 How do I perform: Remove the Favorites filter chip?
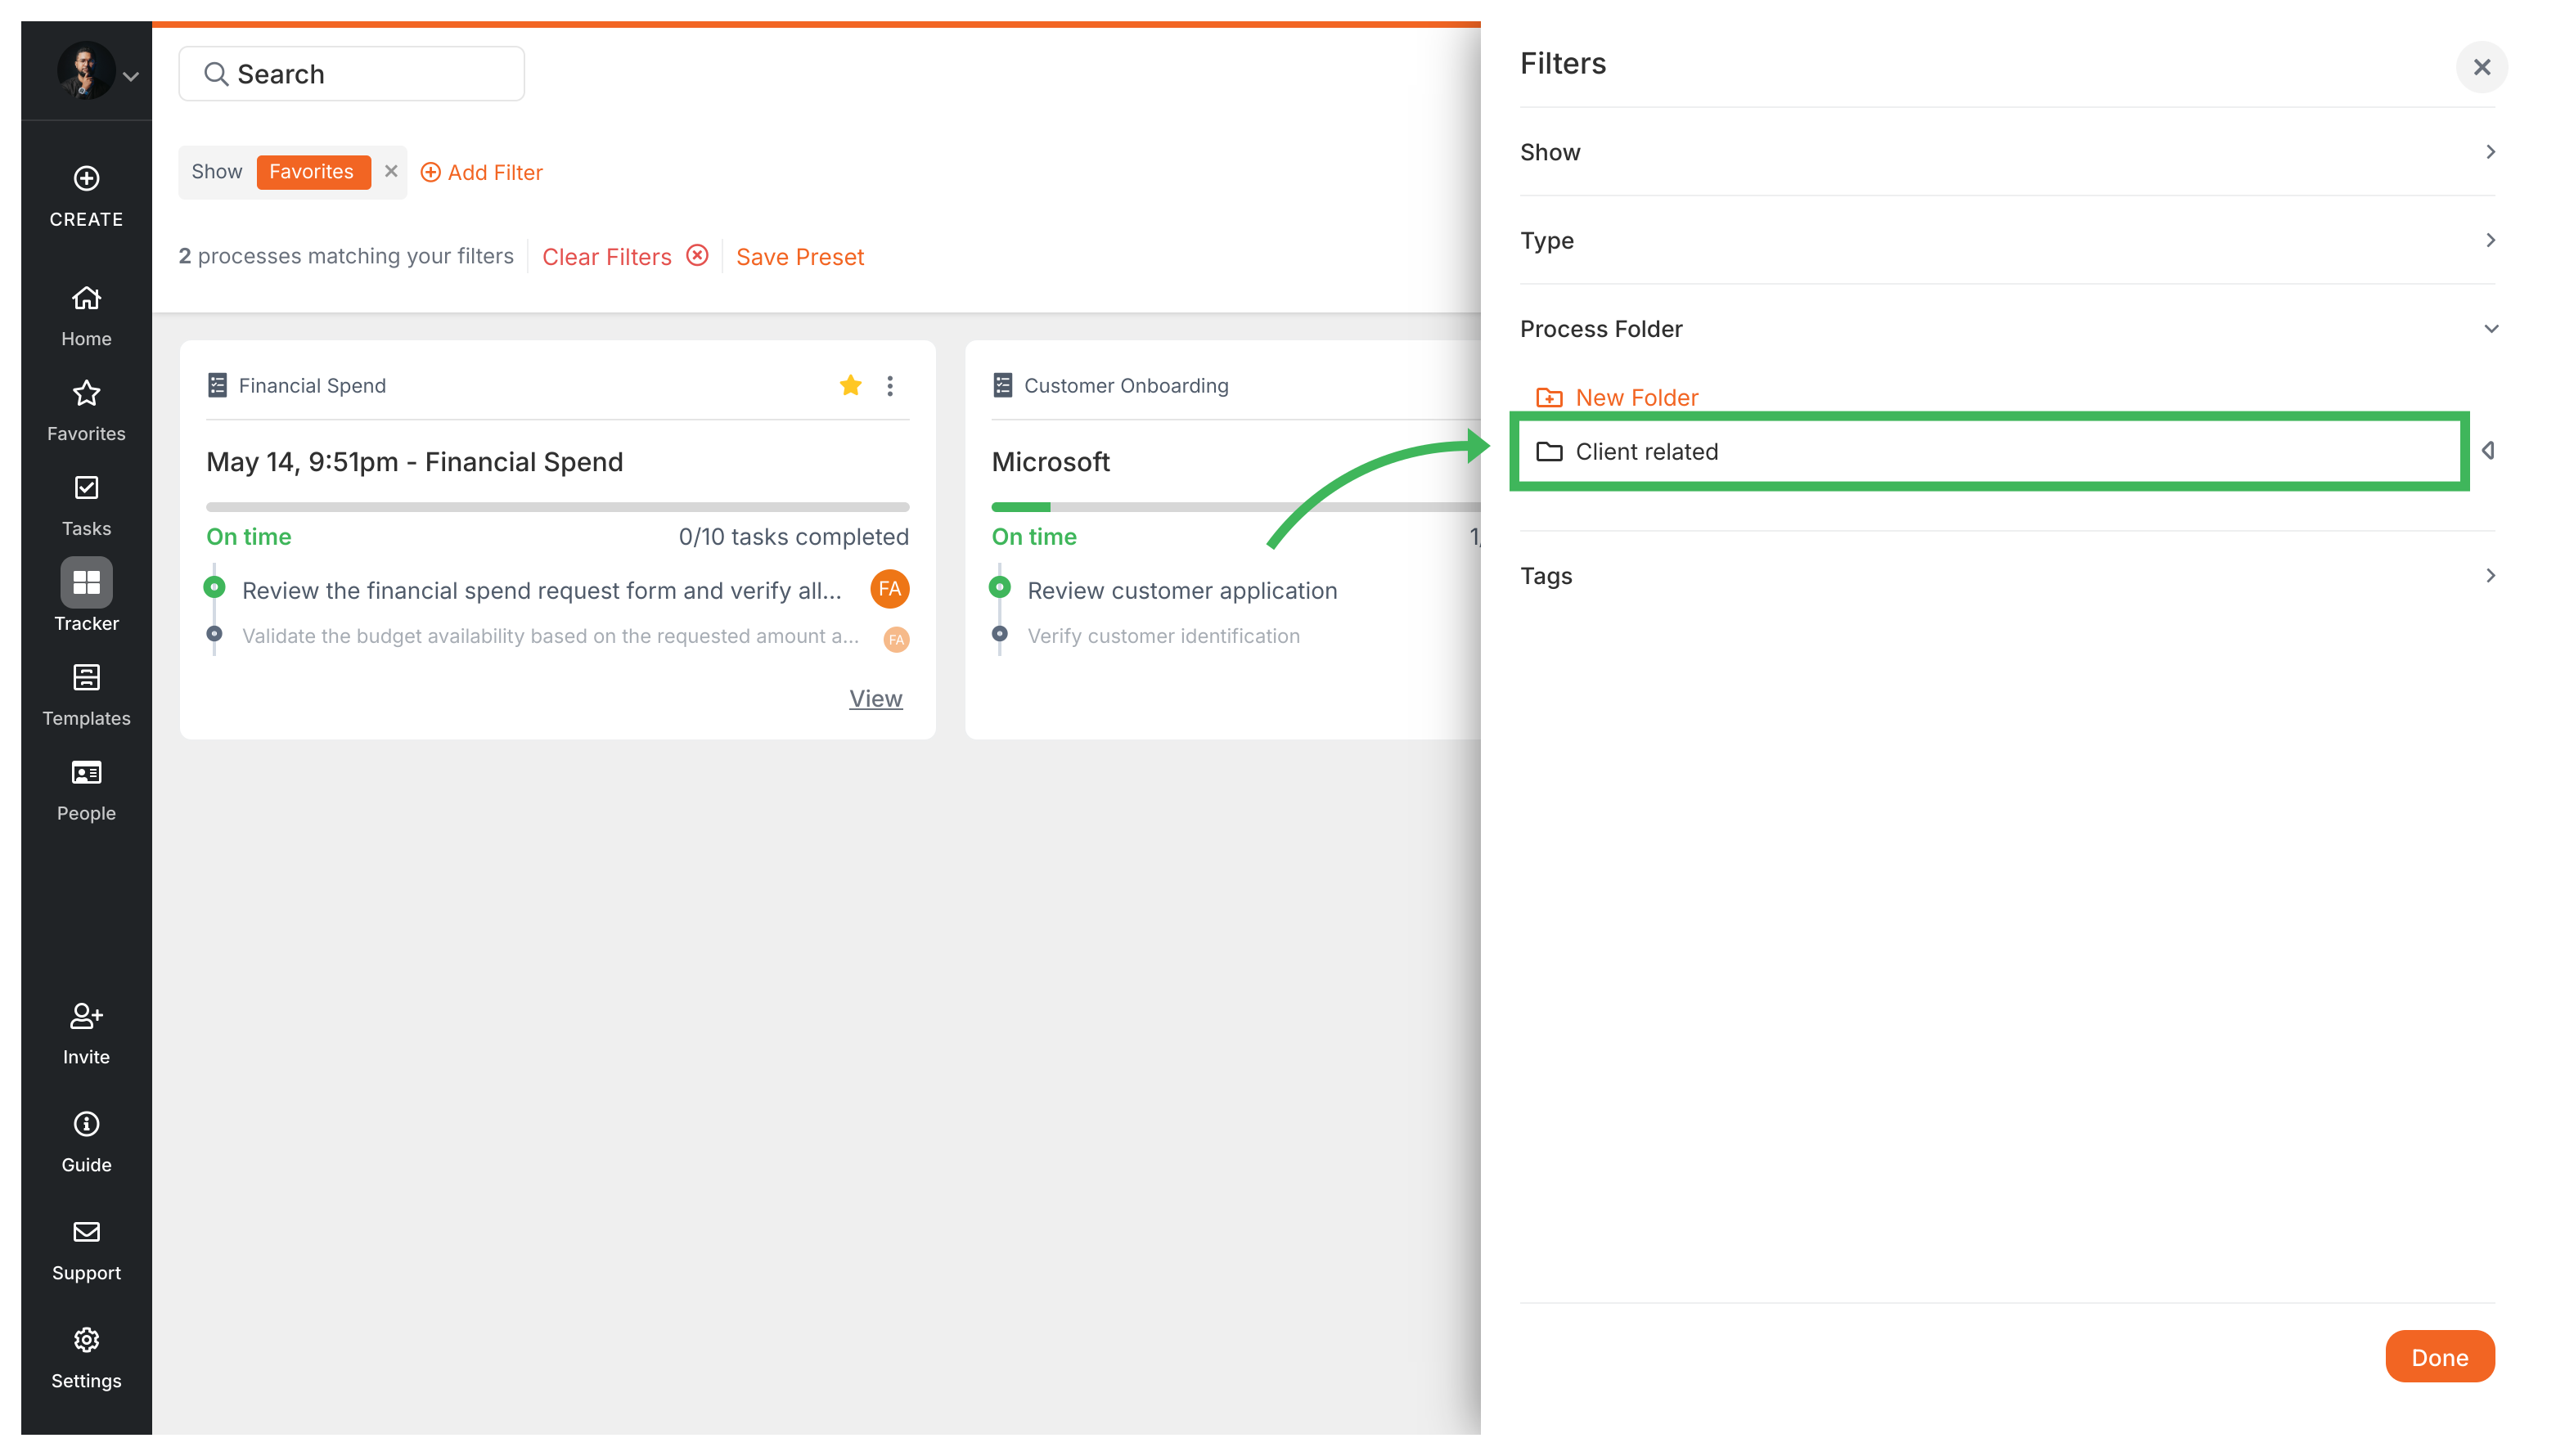click(391, 171)
